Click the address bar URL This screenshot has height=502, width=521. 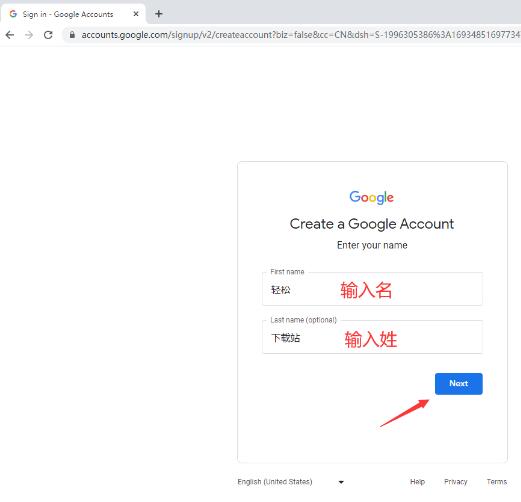pos(300,35)
